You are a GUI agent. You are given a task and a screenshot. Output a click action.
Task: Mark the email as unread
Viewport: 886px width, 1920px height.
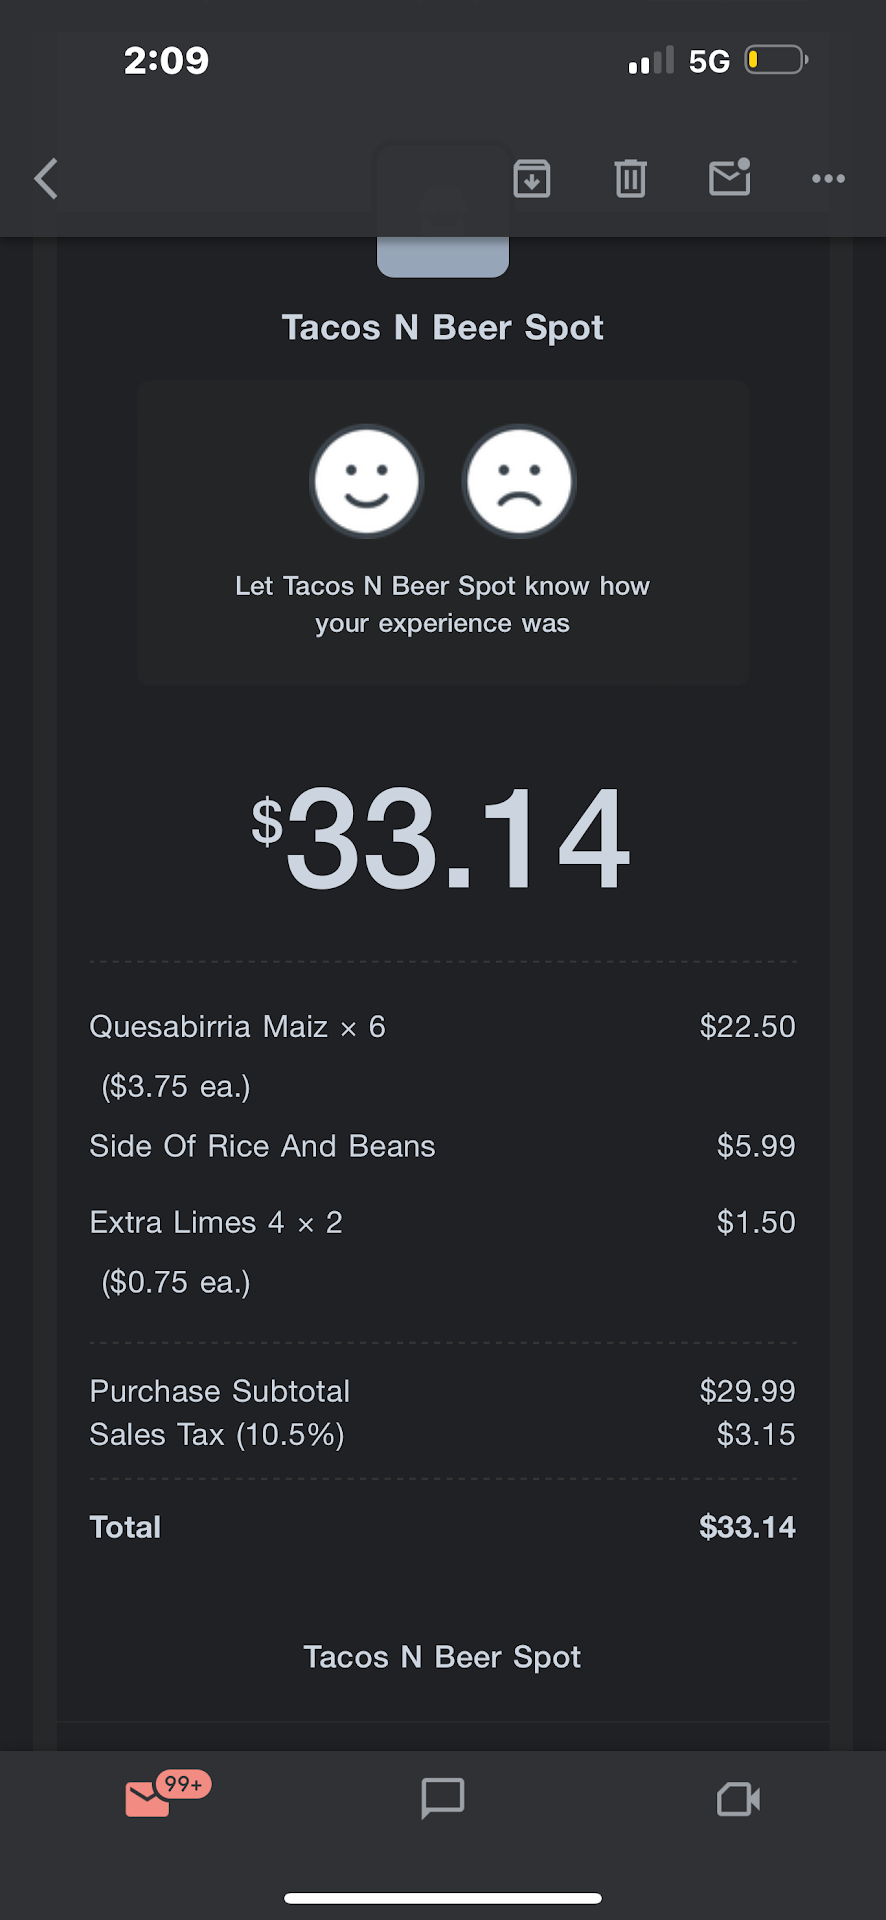pos(730,178)
